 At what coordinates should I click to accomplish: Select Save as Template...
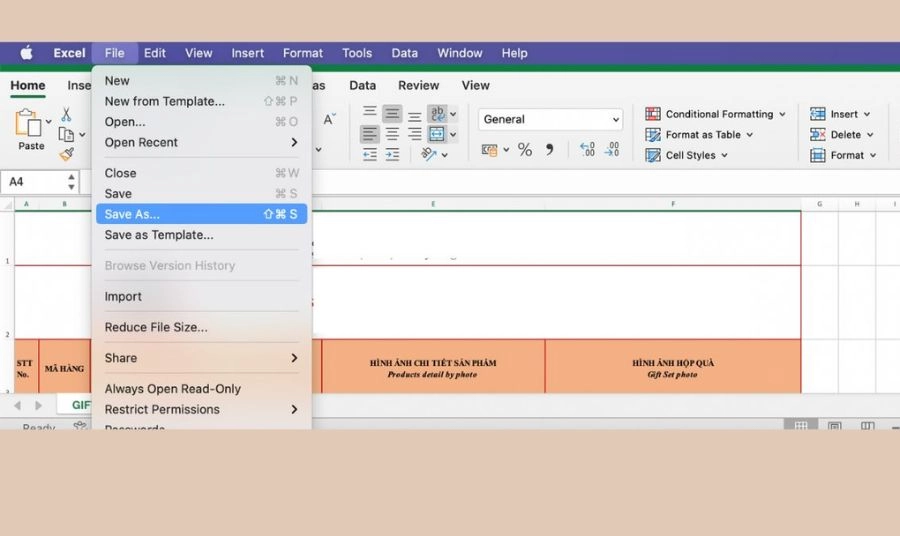point(201,235)
